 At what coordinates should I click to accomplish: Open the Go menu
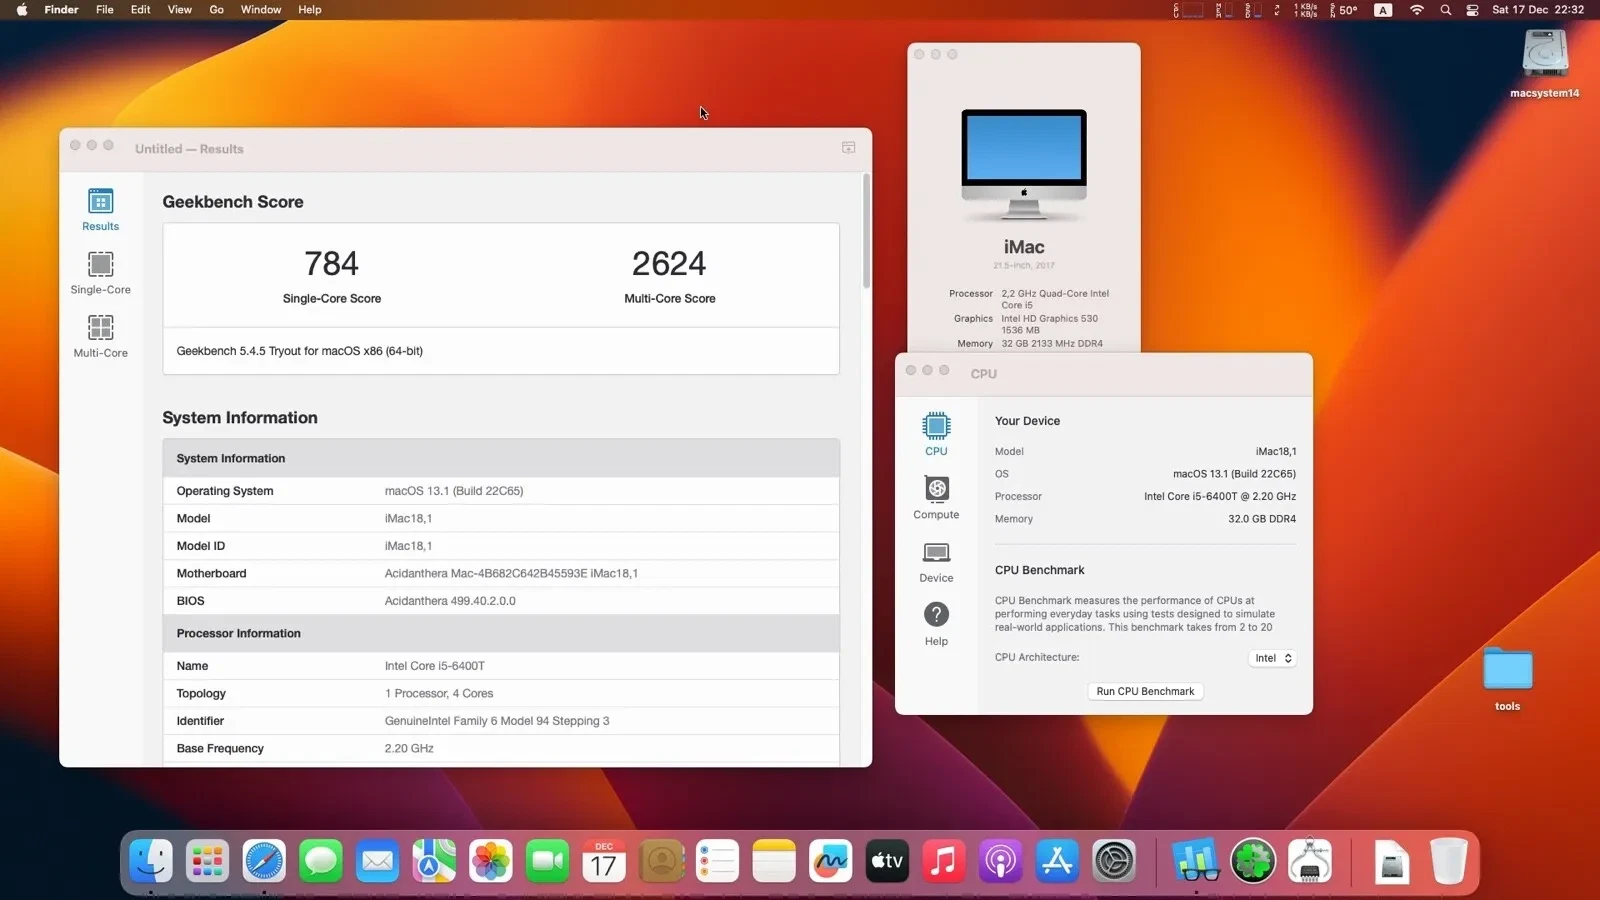tap(216, 10)
